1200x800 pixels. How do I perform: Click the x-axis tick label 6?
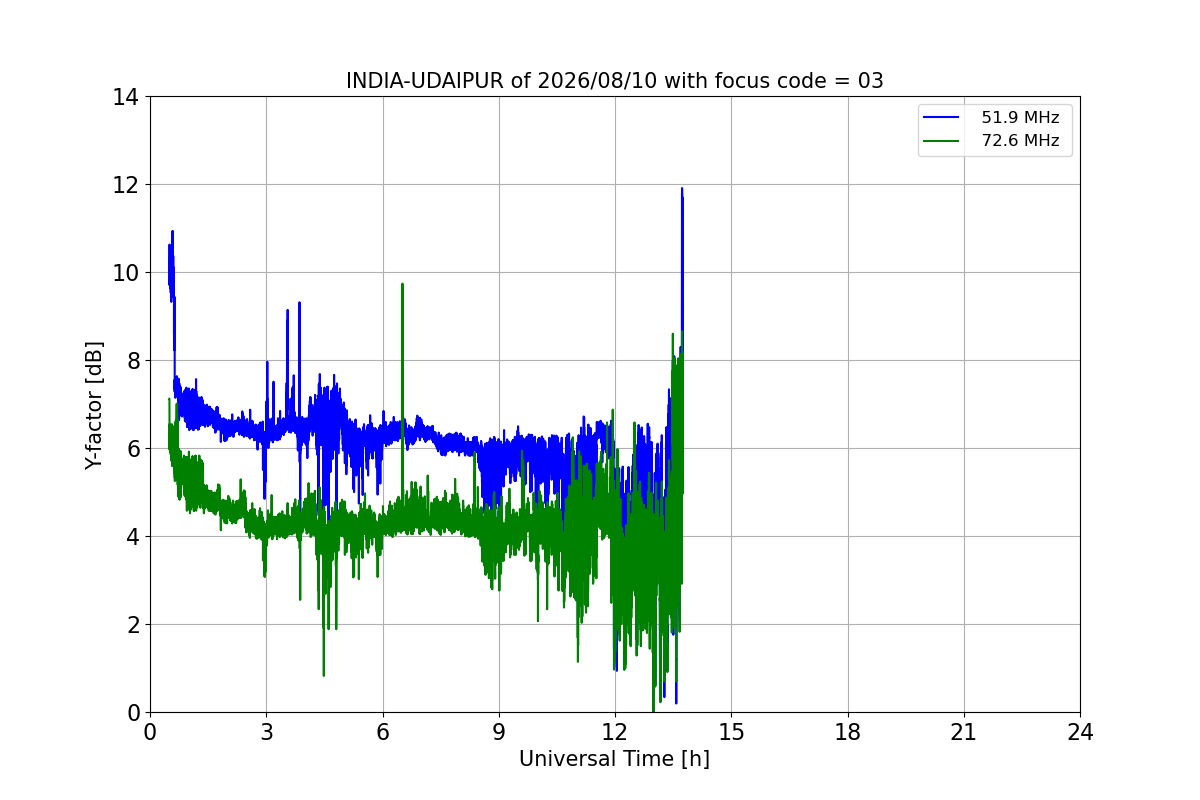pos(383,732)
